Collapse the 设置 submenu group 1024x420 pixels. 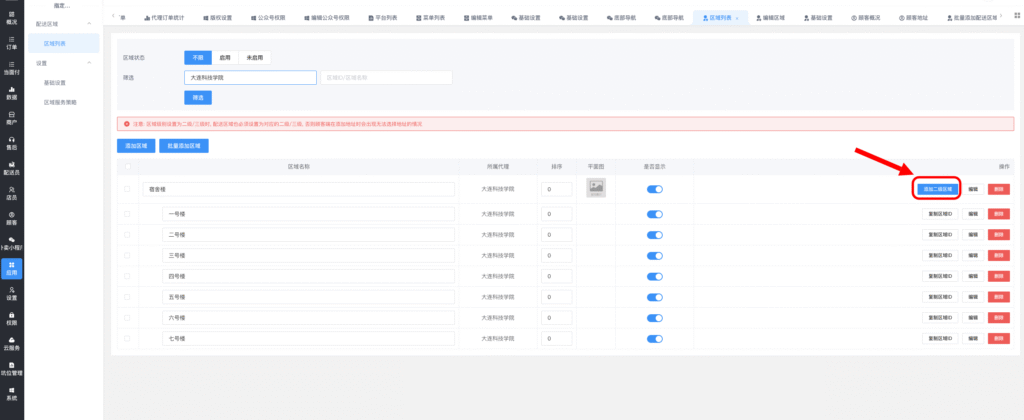[91, 63]
